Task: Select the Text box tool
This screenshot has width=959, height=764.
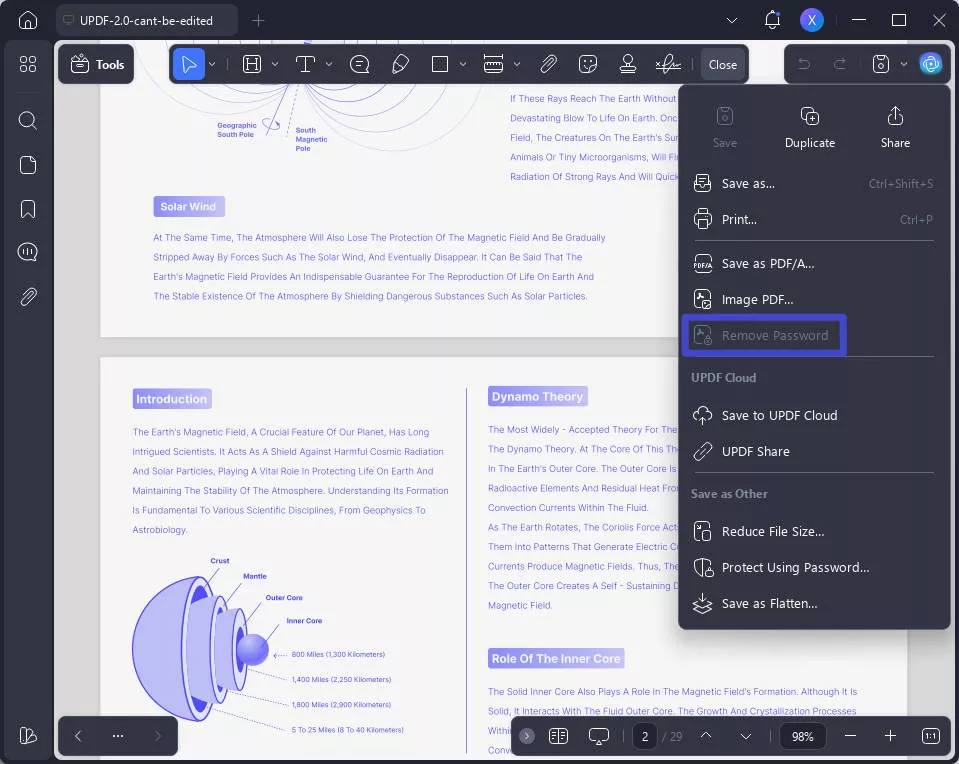Action: 305,64
